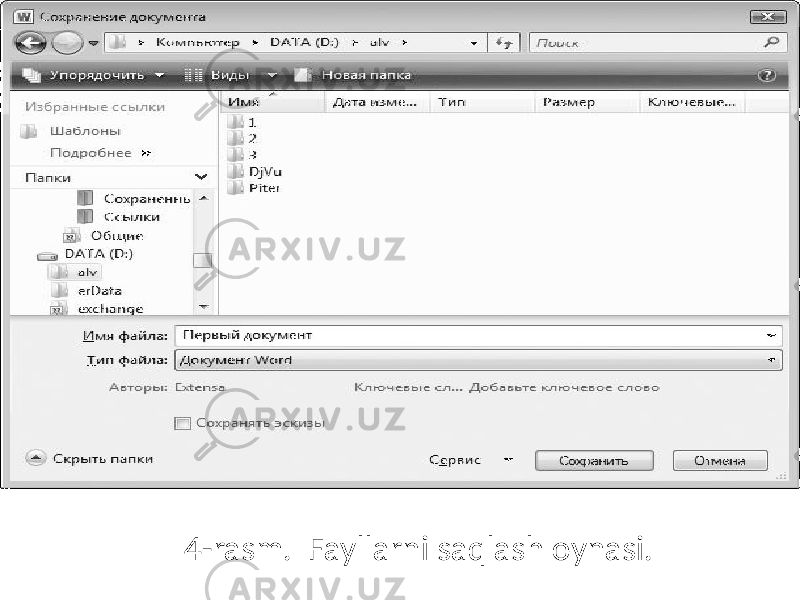Collapse folders with Скрыть папки
Viewport: 800px width, 600px height.
[90, 458]
